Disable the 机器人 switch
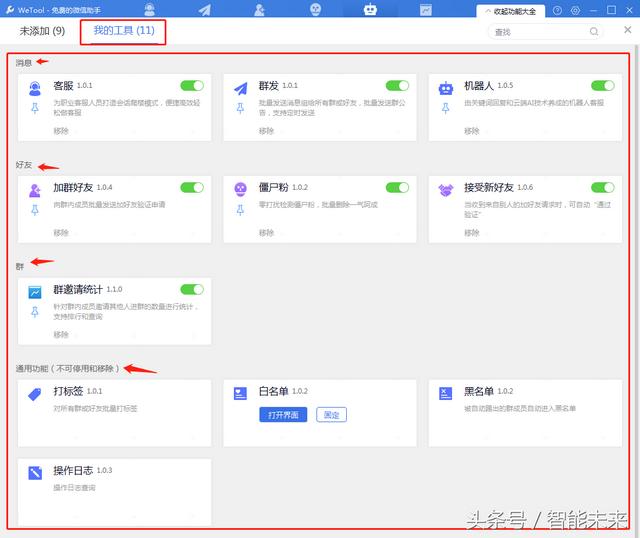Viewport: 640px width, 538px height. pyautogui.click(x=603, y=85)
